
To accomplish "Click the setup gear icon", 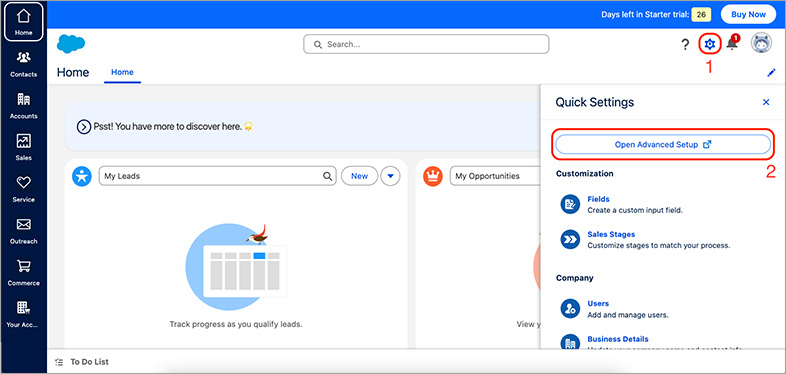I will pos(709,45).
